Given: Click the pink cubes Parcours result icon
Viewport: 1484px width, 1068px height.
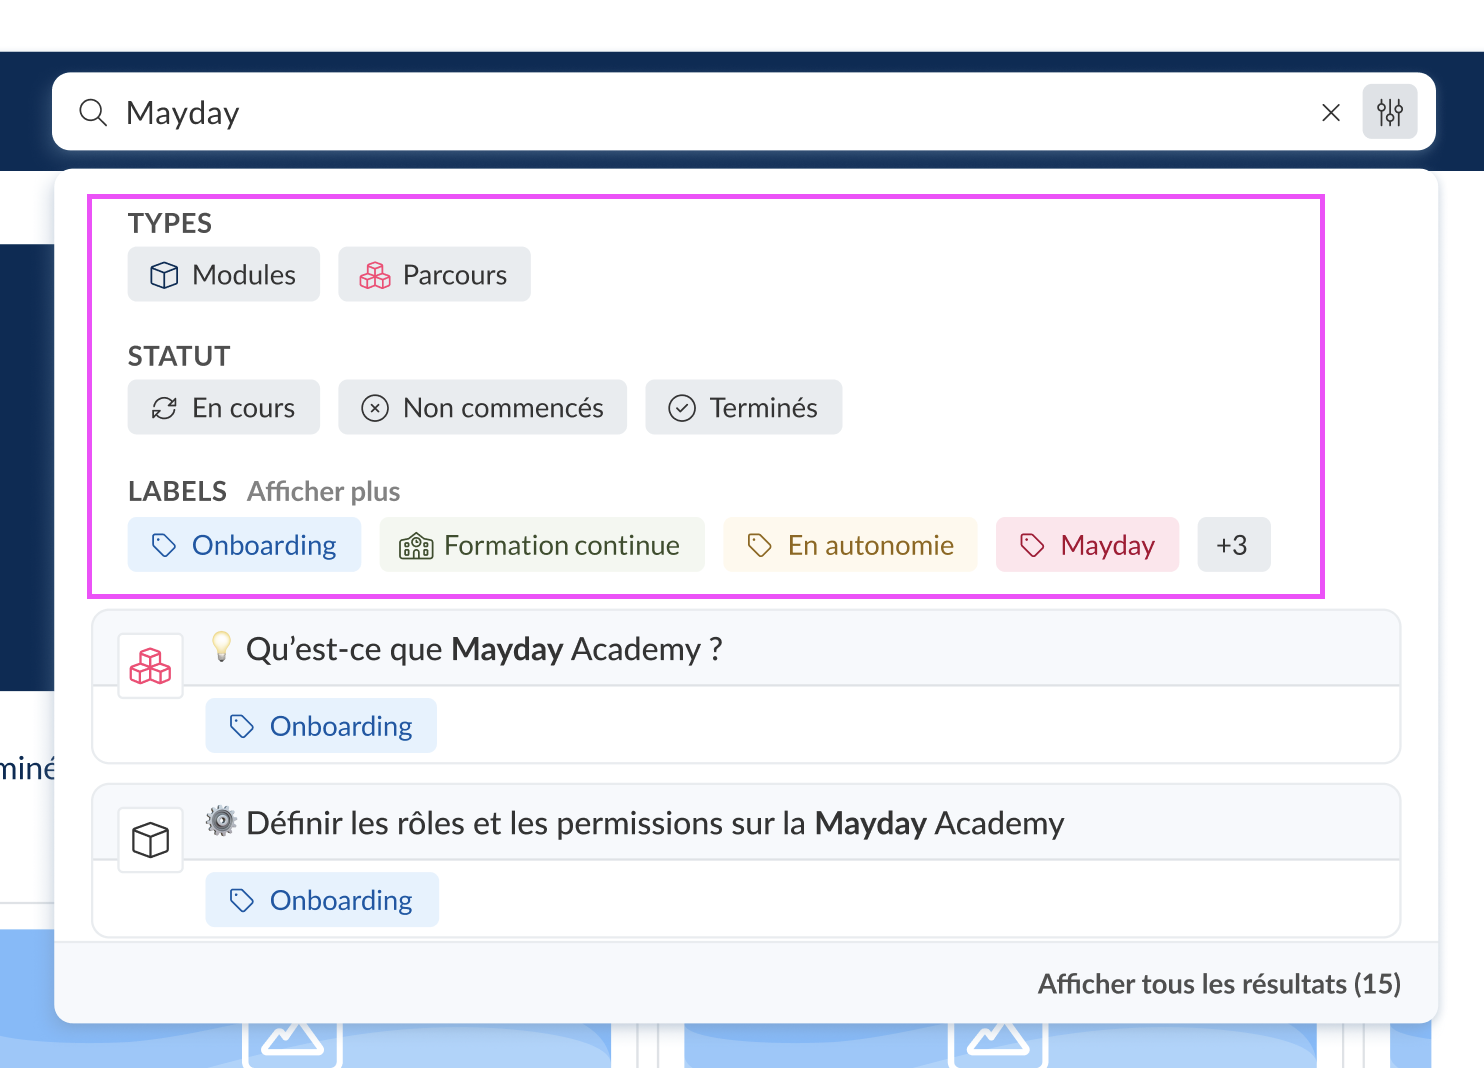Looking at the screenshot, I should [x=151, y=666].
